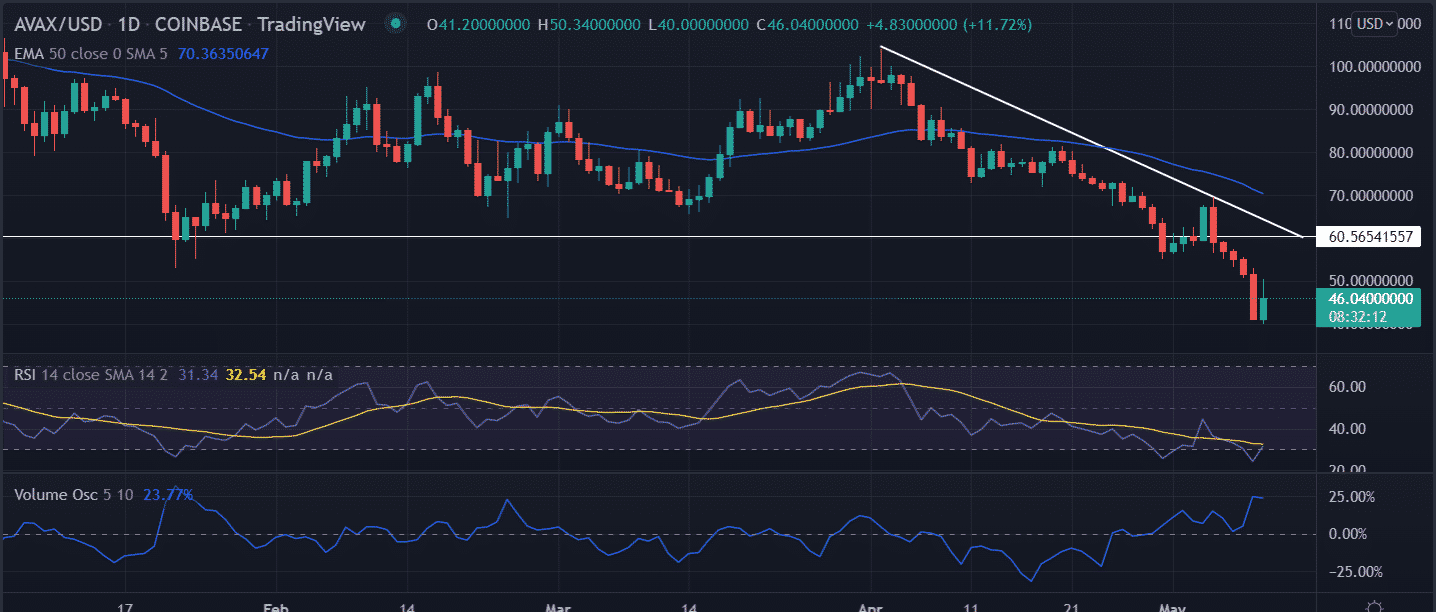Click the May date on time axis
Screen dimensions: 1436x612
coord(1167,606)
